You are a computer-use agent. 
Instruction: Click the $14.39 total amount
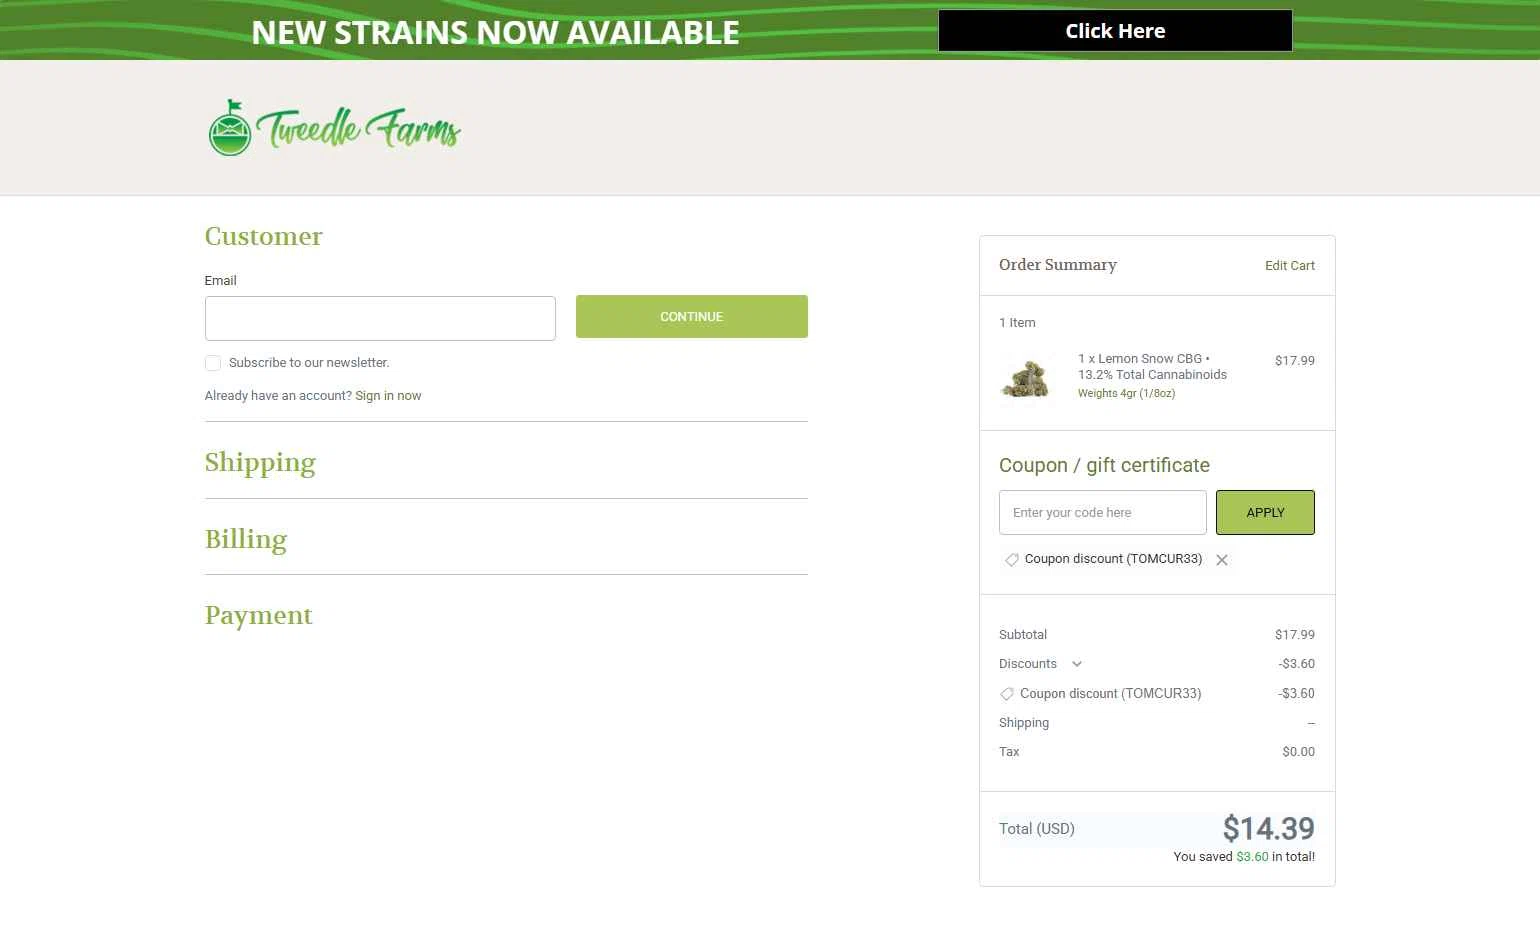coord(1269,828)
